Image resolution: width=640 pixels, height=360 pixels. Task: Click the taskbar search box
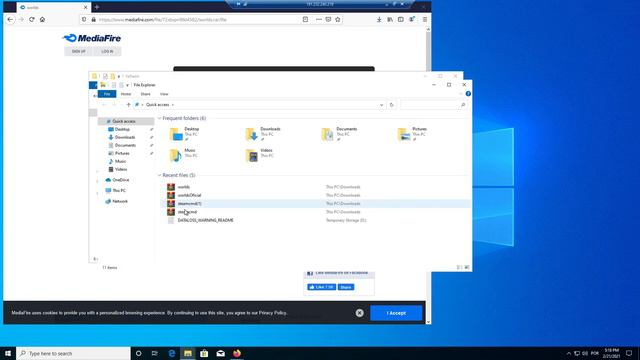[73, 353]
